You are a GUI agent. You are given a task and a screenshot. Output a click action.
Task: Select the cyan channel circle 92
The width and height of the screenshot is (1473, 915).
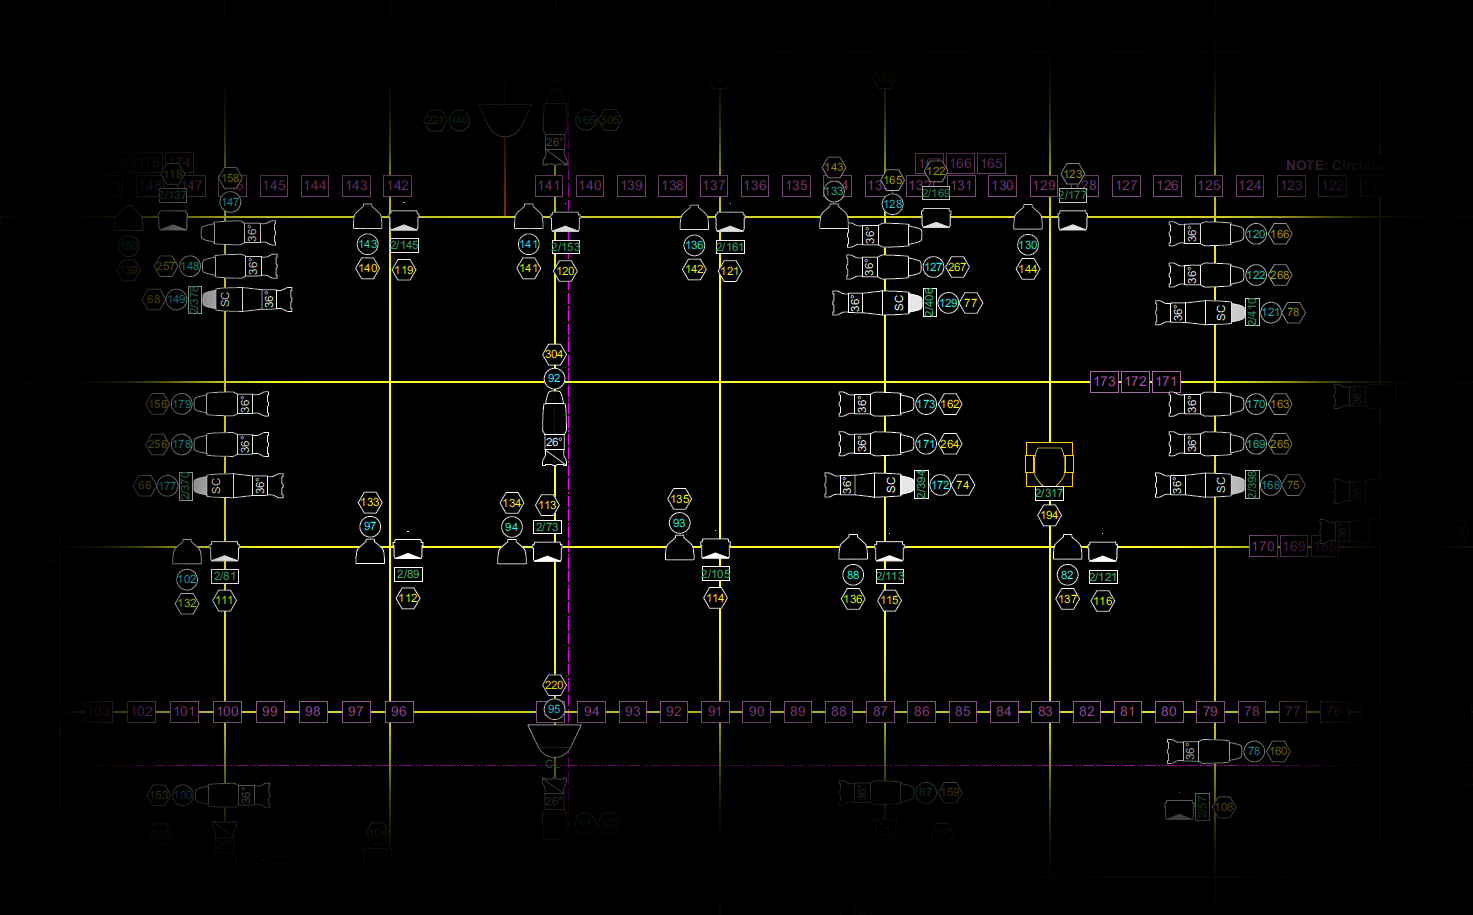point(554,379)
